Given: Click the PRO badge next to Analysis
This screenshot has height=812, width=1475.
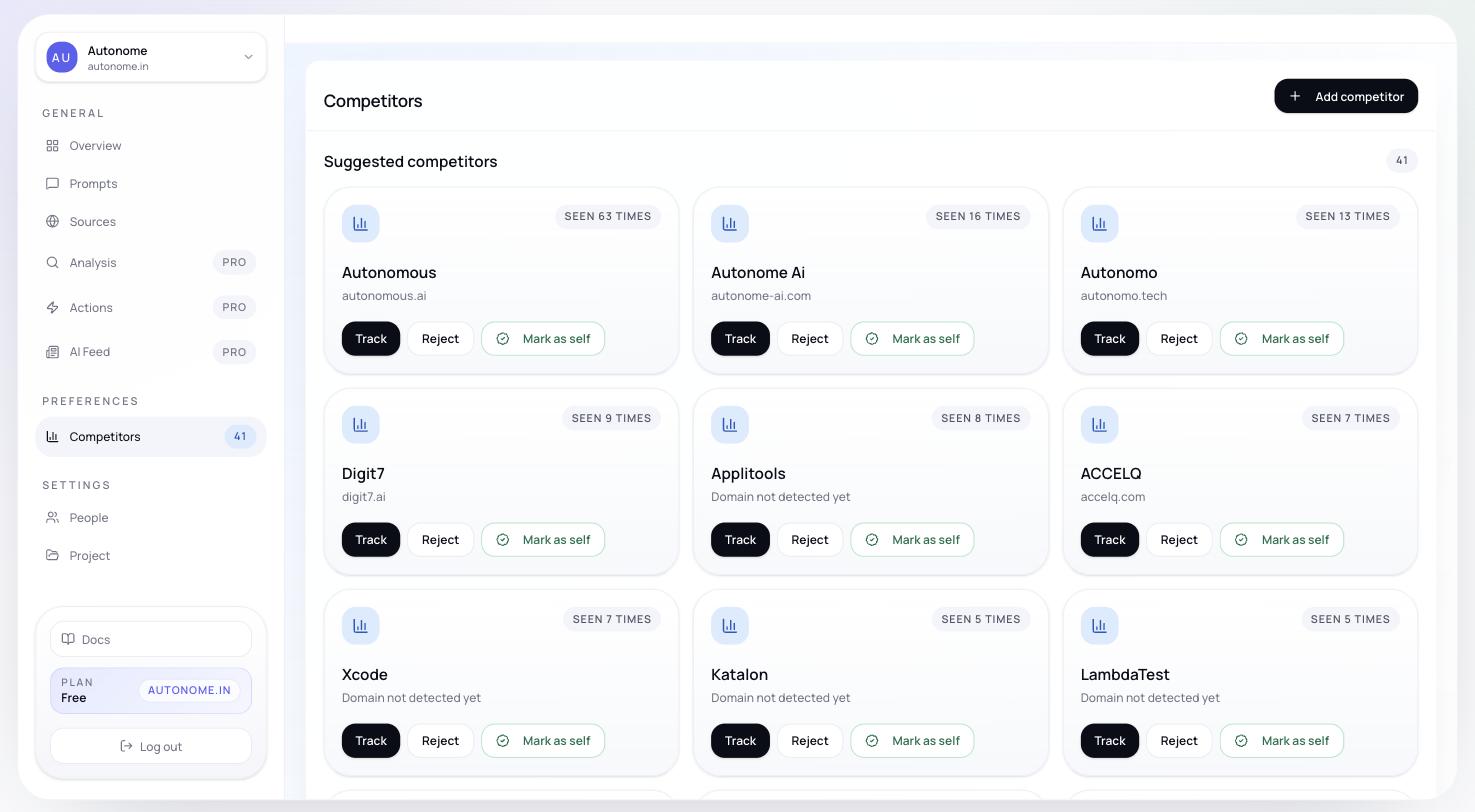Looking at the screenshot, I should point(234,263).
